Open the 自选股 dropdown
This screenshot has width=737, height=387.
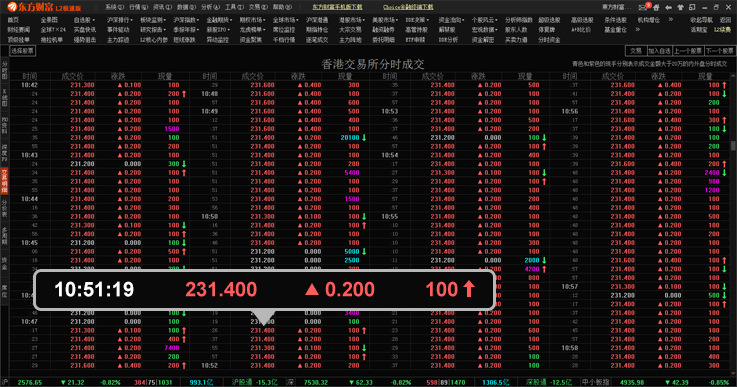[84, 20]
